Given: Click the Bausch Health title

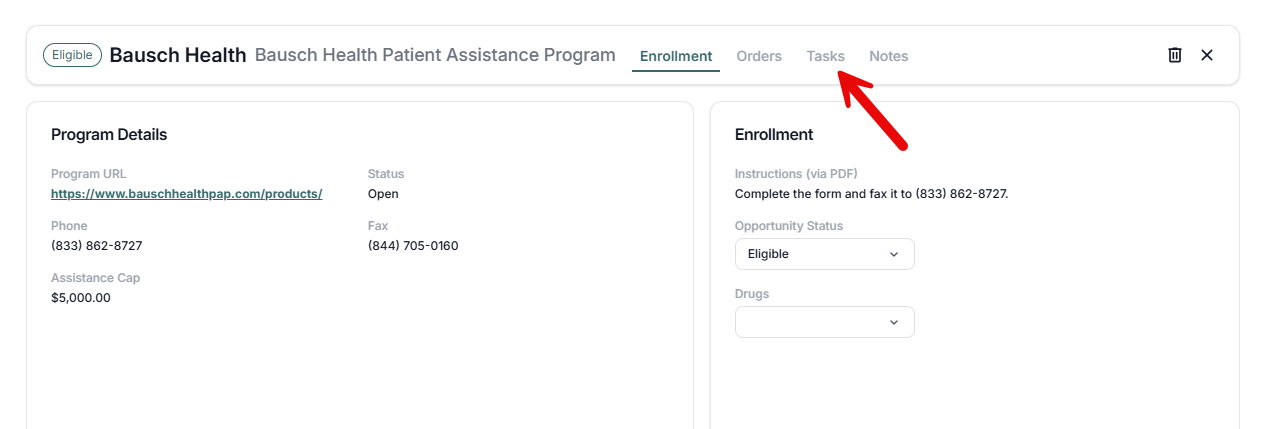Looking at the screenshot, I should click(x=178, y=55).
